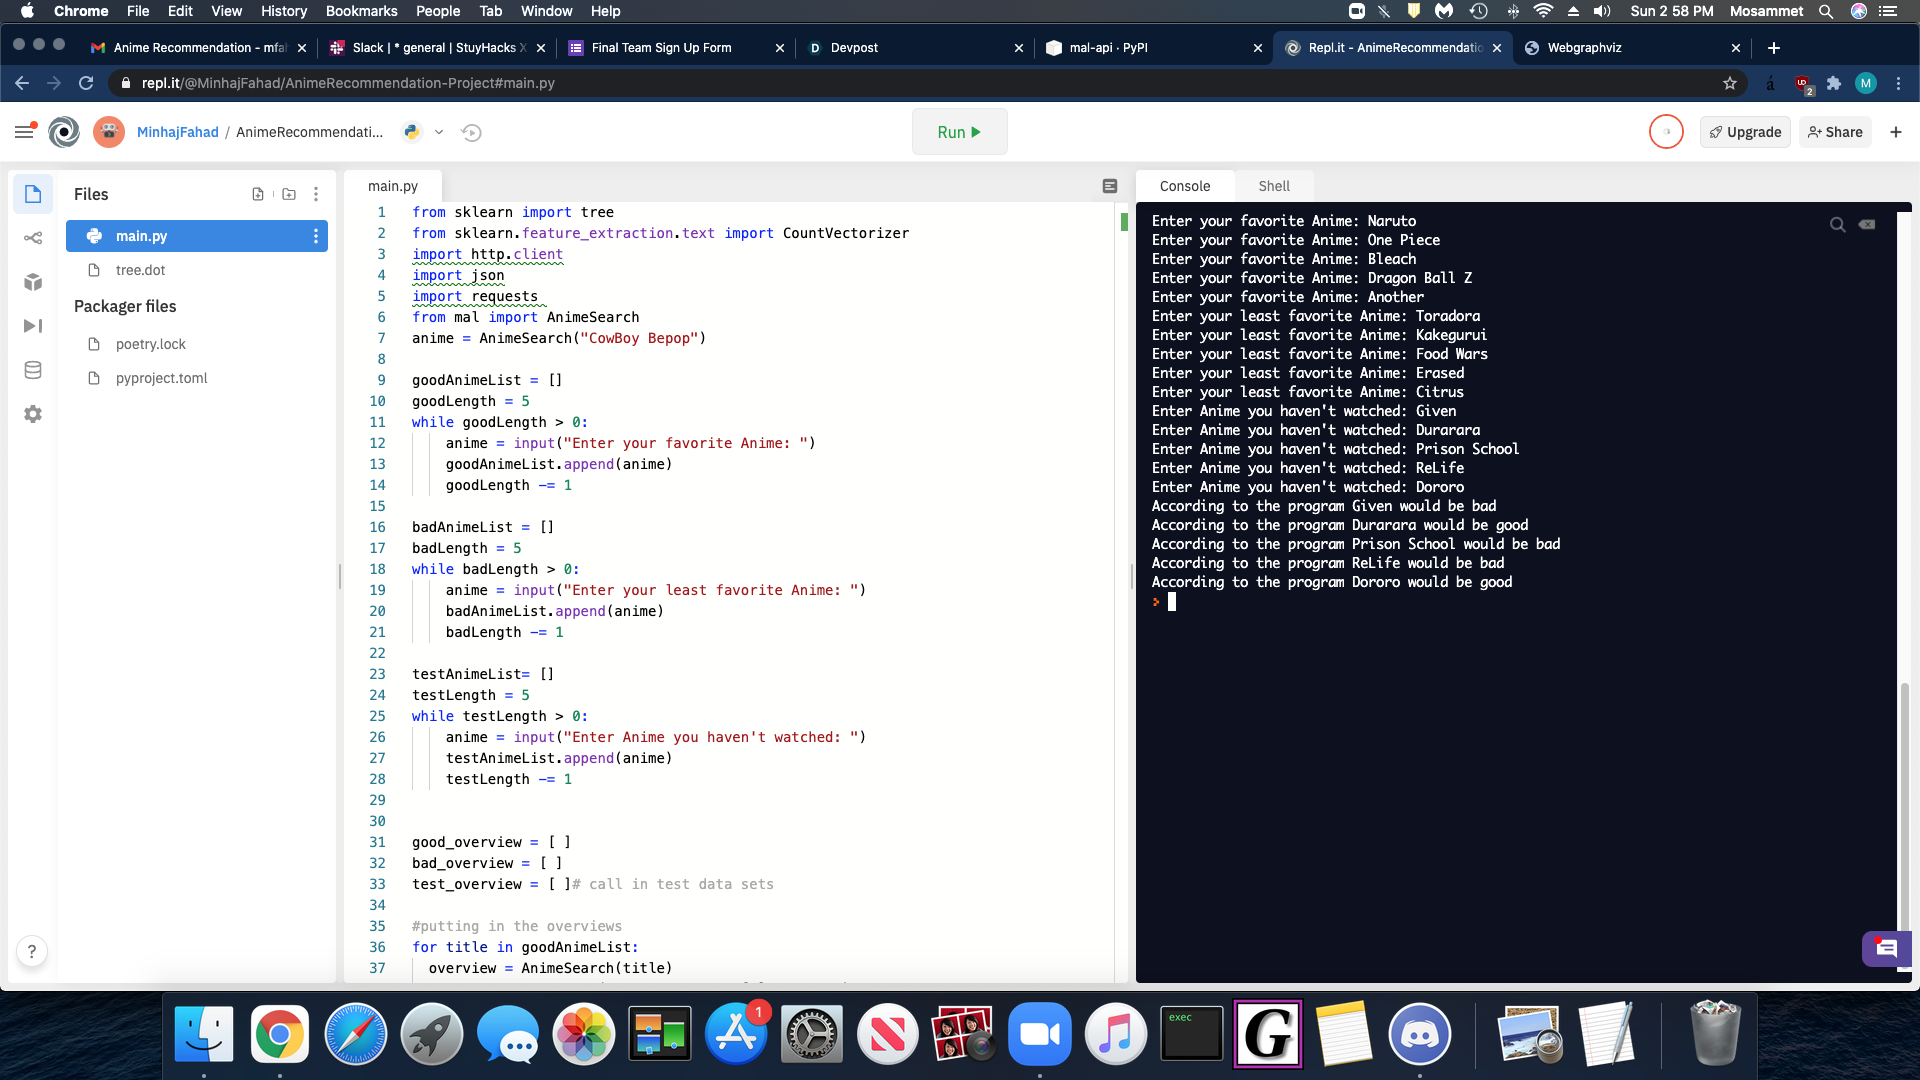Expand the Python language dropdown arrow

point(439,132)
